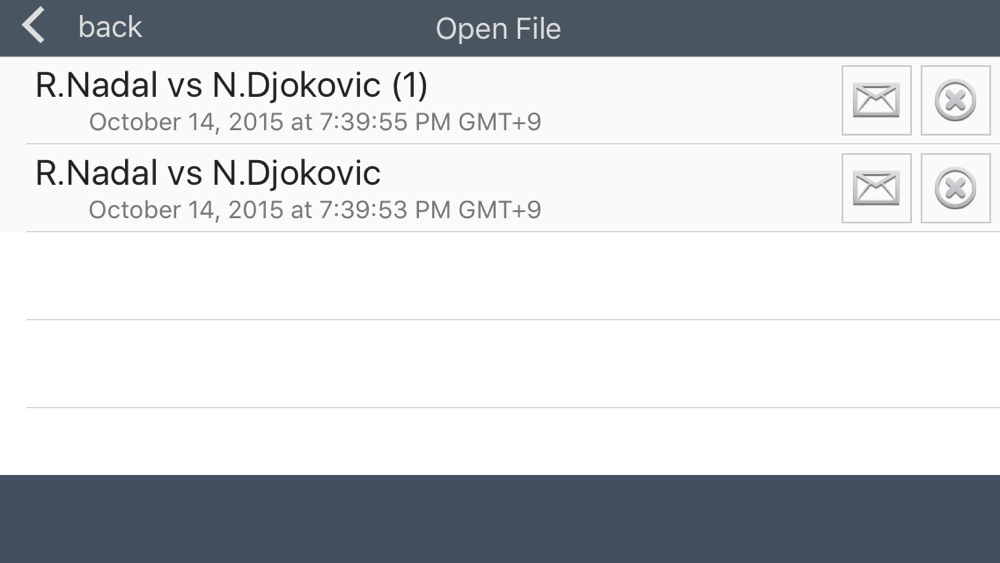Email the file saved at 7:39:53 PM
Image resolution: width=1000 pixels, height=563 pixels.
click(876, 188)
